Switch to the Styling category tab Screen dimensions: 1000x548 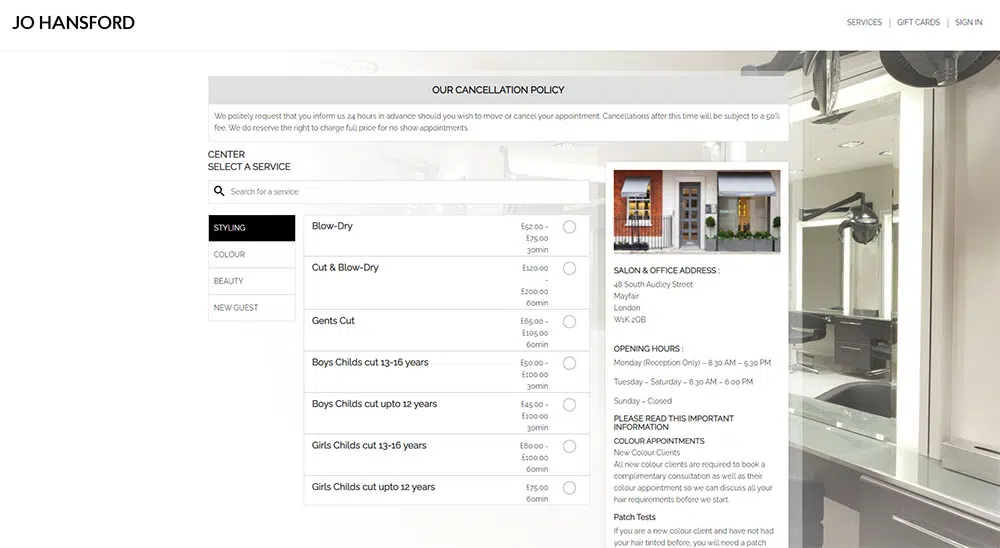[251, 228]
